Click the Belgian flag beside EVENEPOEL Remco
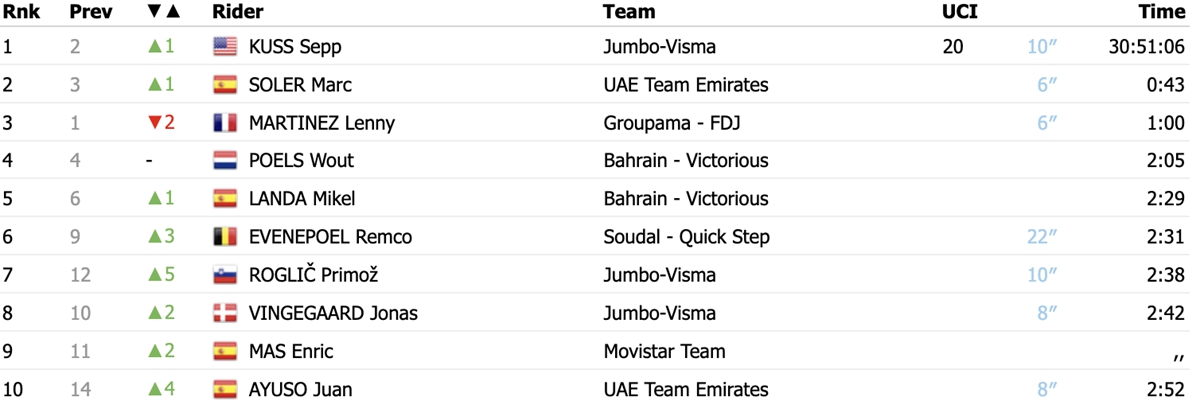1200x401 pixels. click(225, 237)
